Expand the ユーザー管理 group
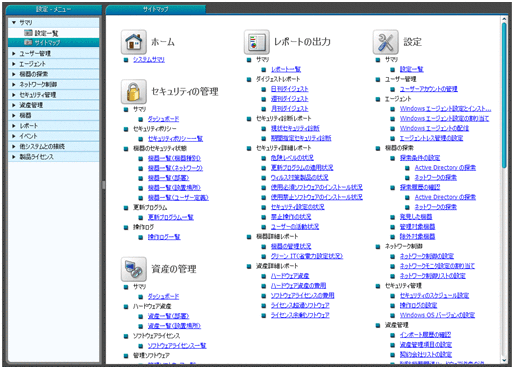The width and height of the screenshot is (514, 369). [x=14, y=53]
